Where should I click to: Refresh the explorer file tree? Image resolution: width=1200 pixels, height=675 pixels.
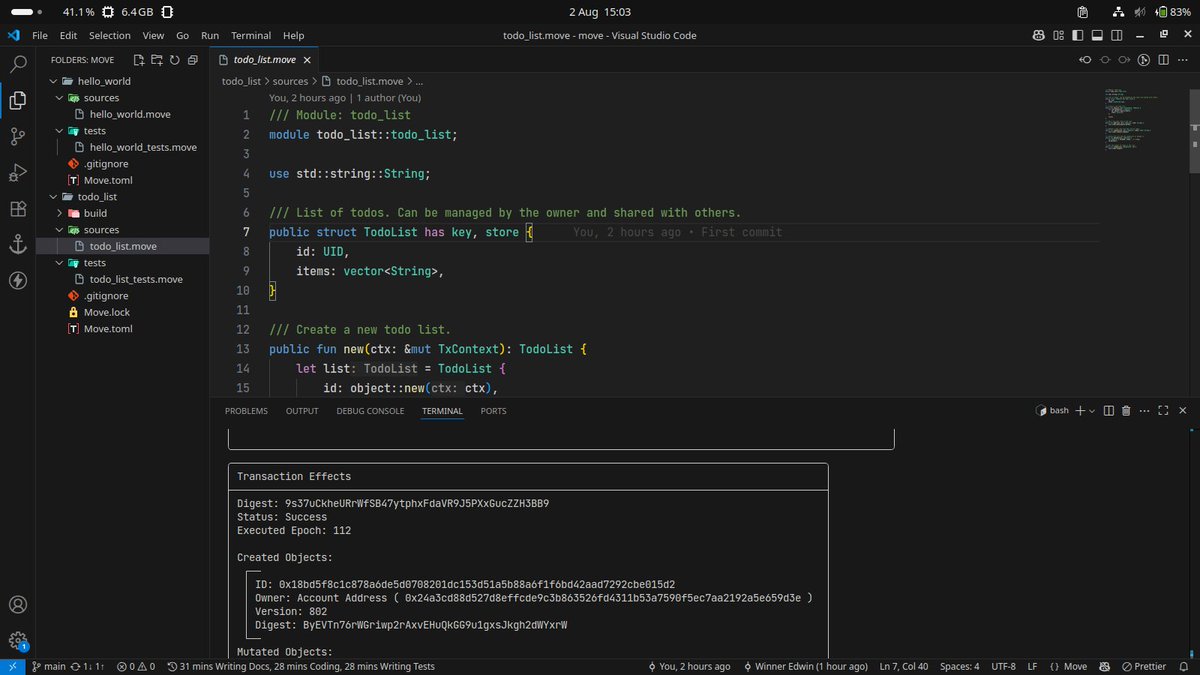click(x=175, y=60)
